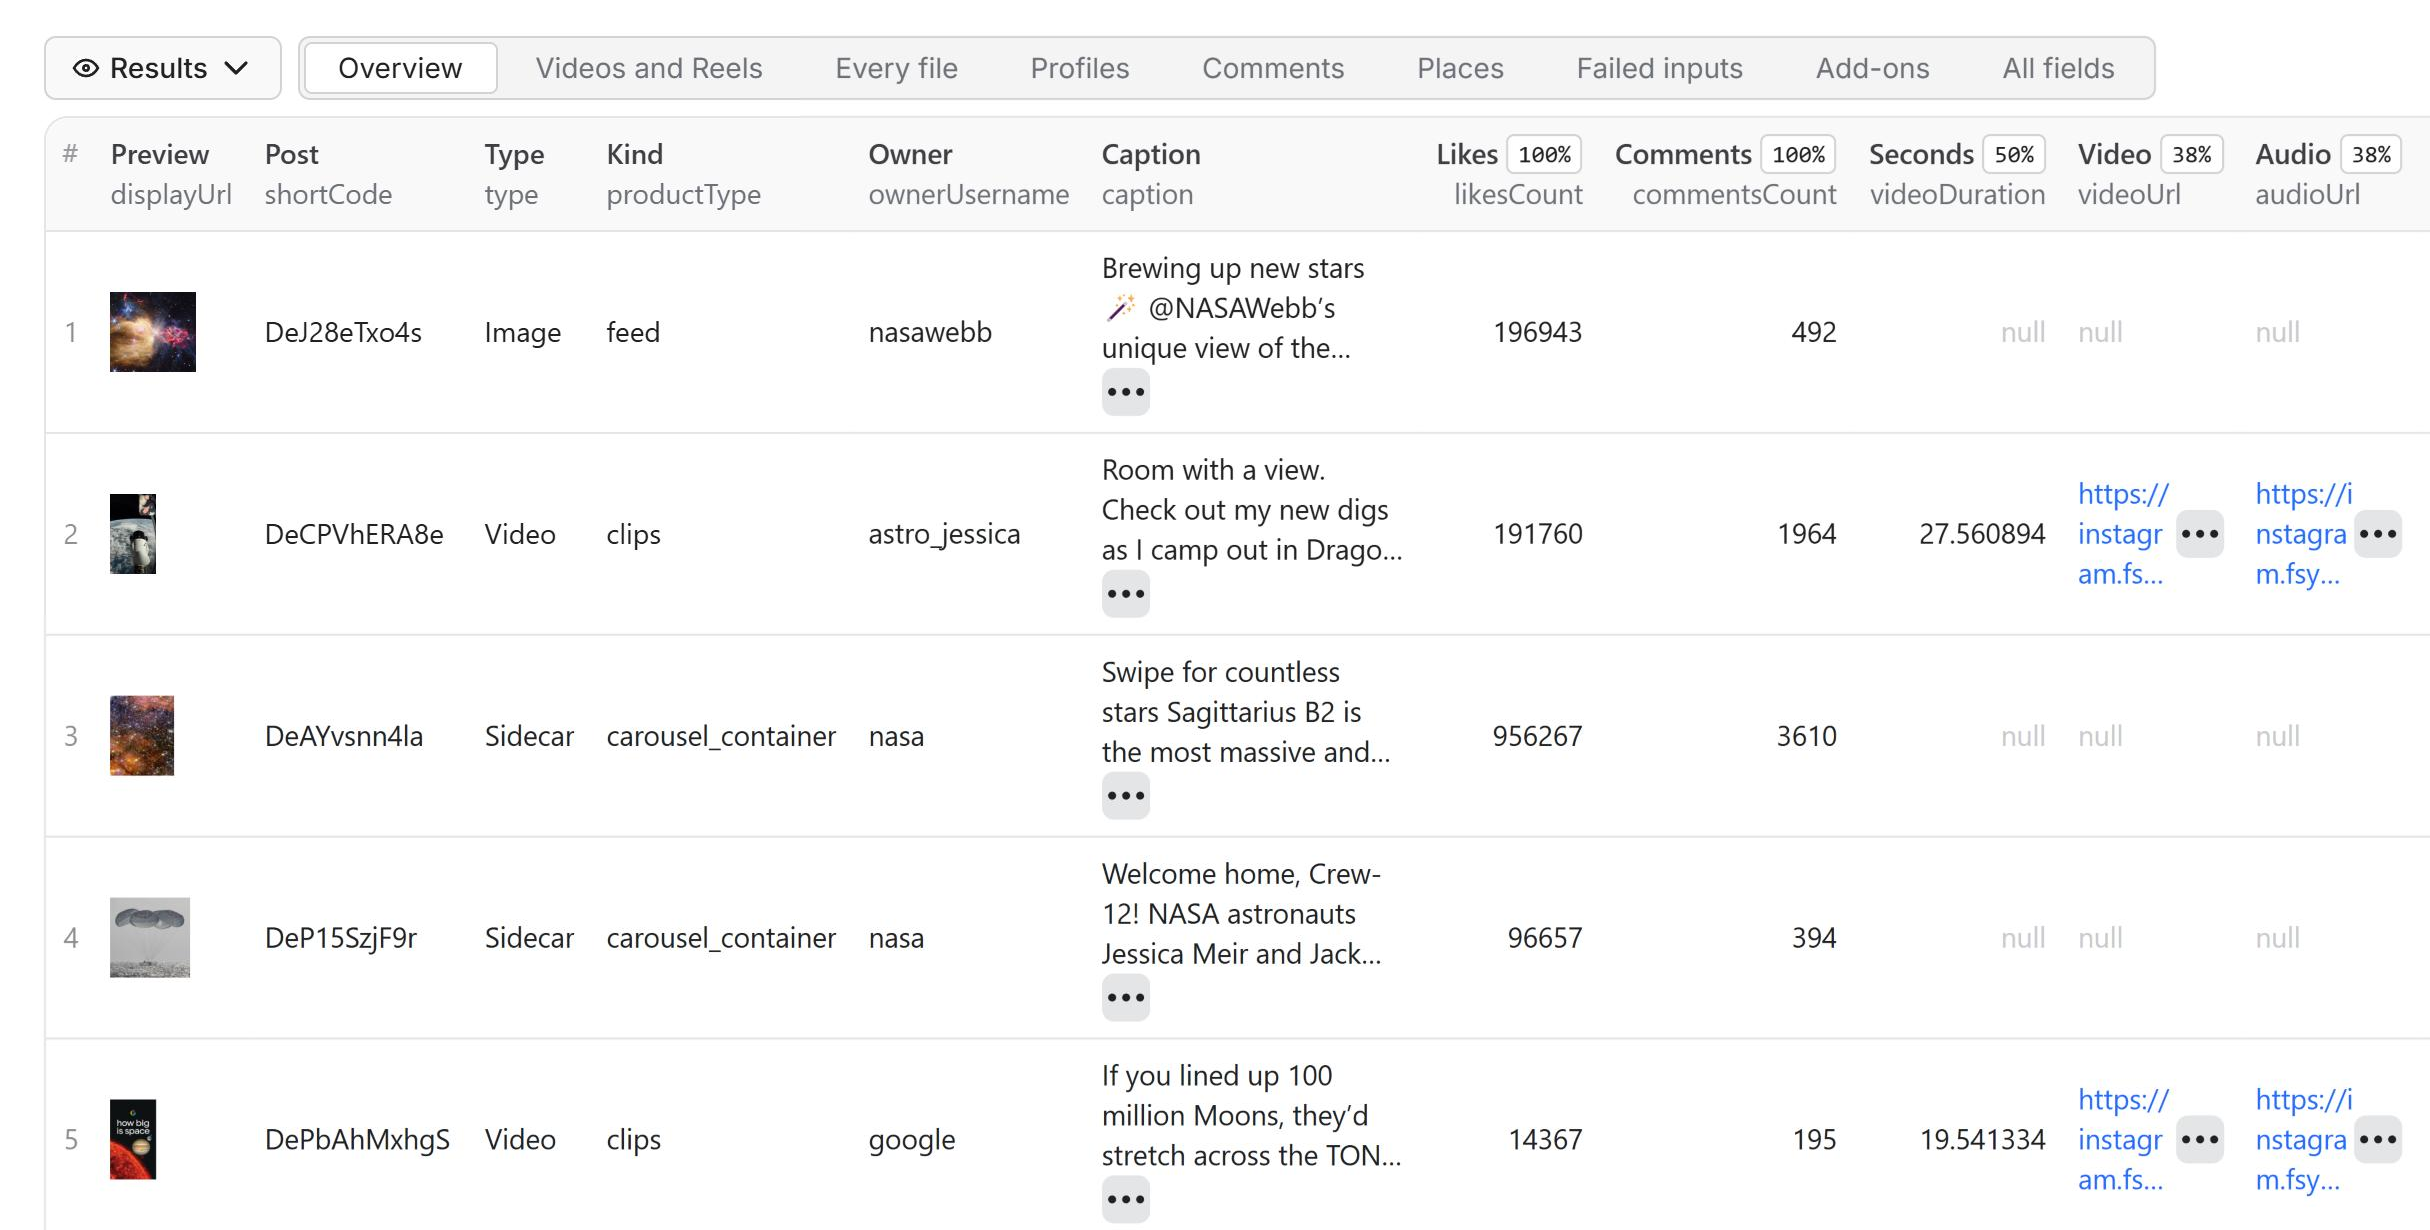The width and height of the screenshot is (2430, 1230).
Task: Expand the video URL for astro_jessica row
Action: point(2200,534)
